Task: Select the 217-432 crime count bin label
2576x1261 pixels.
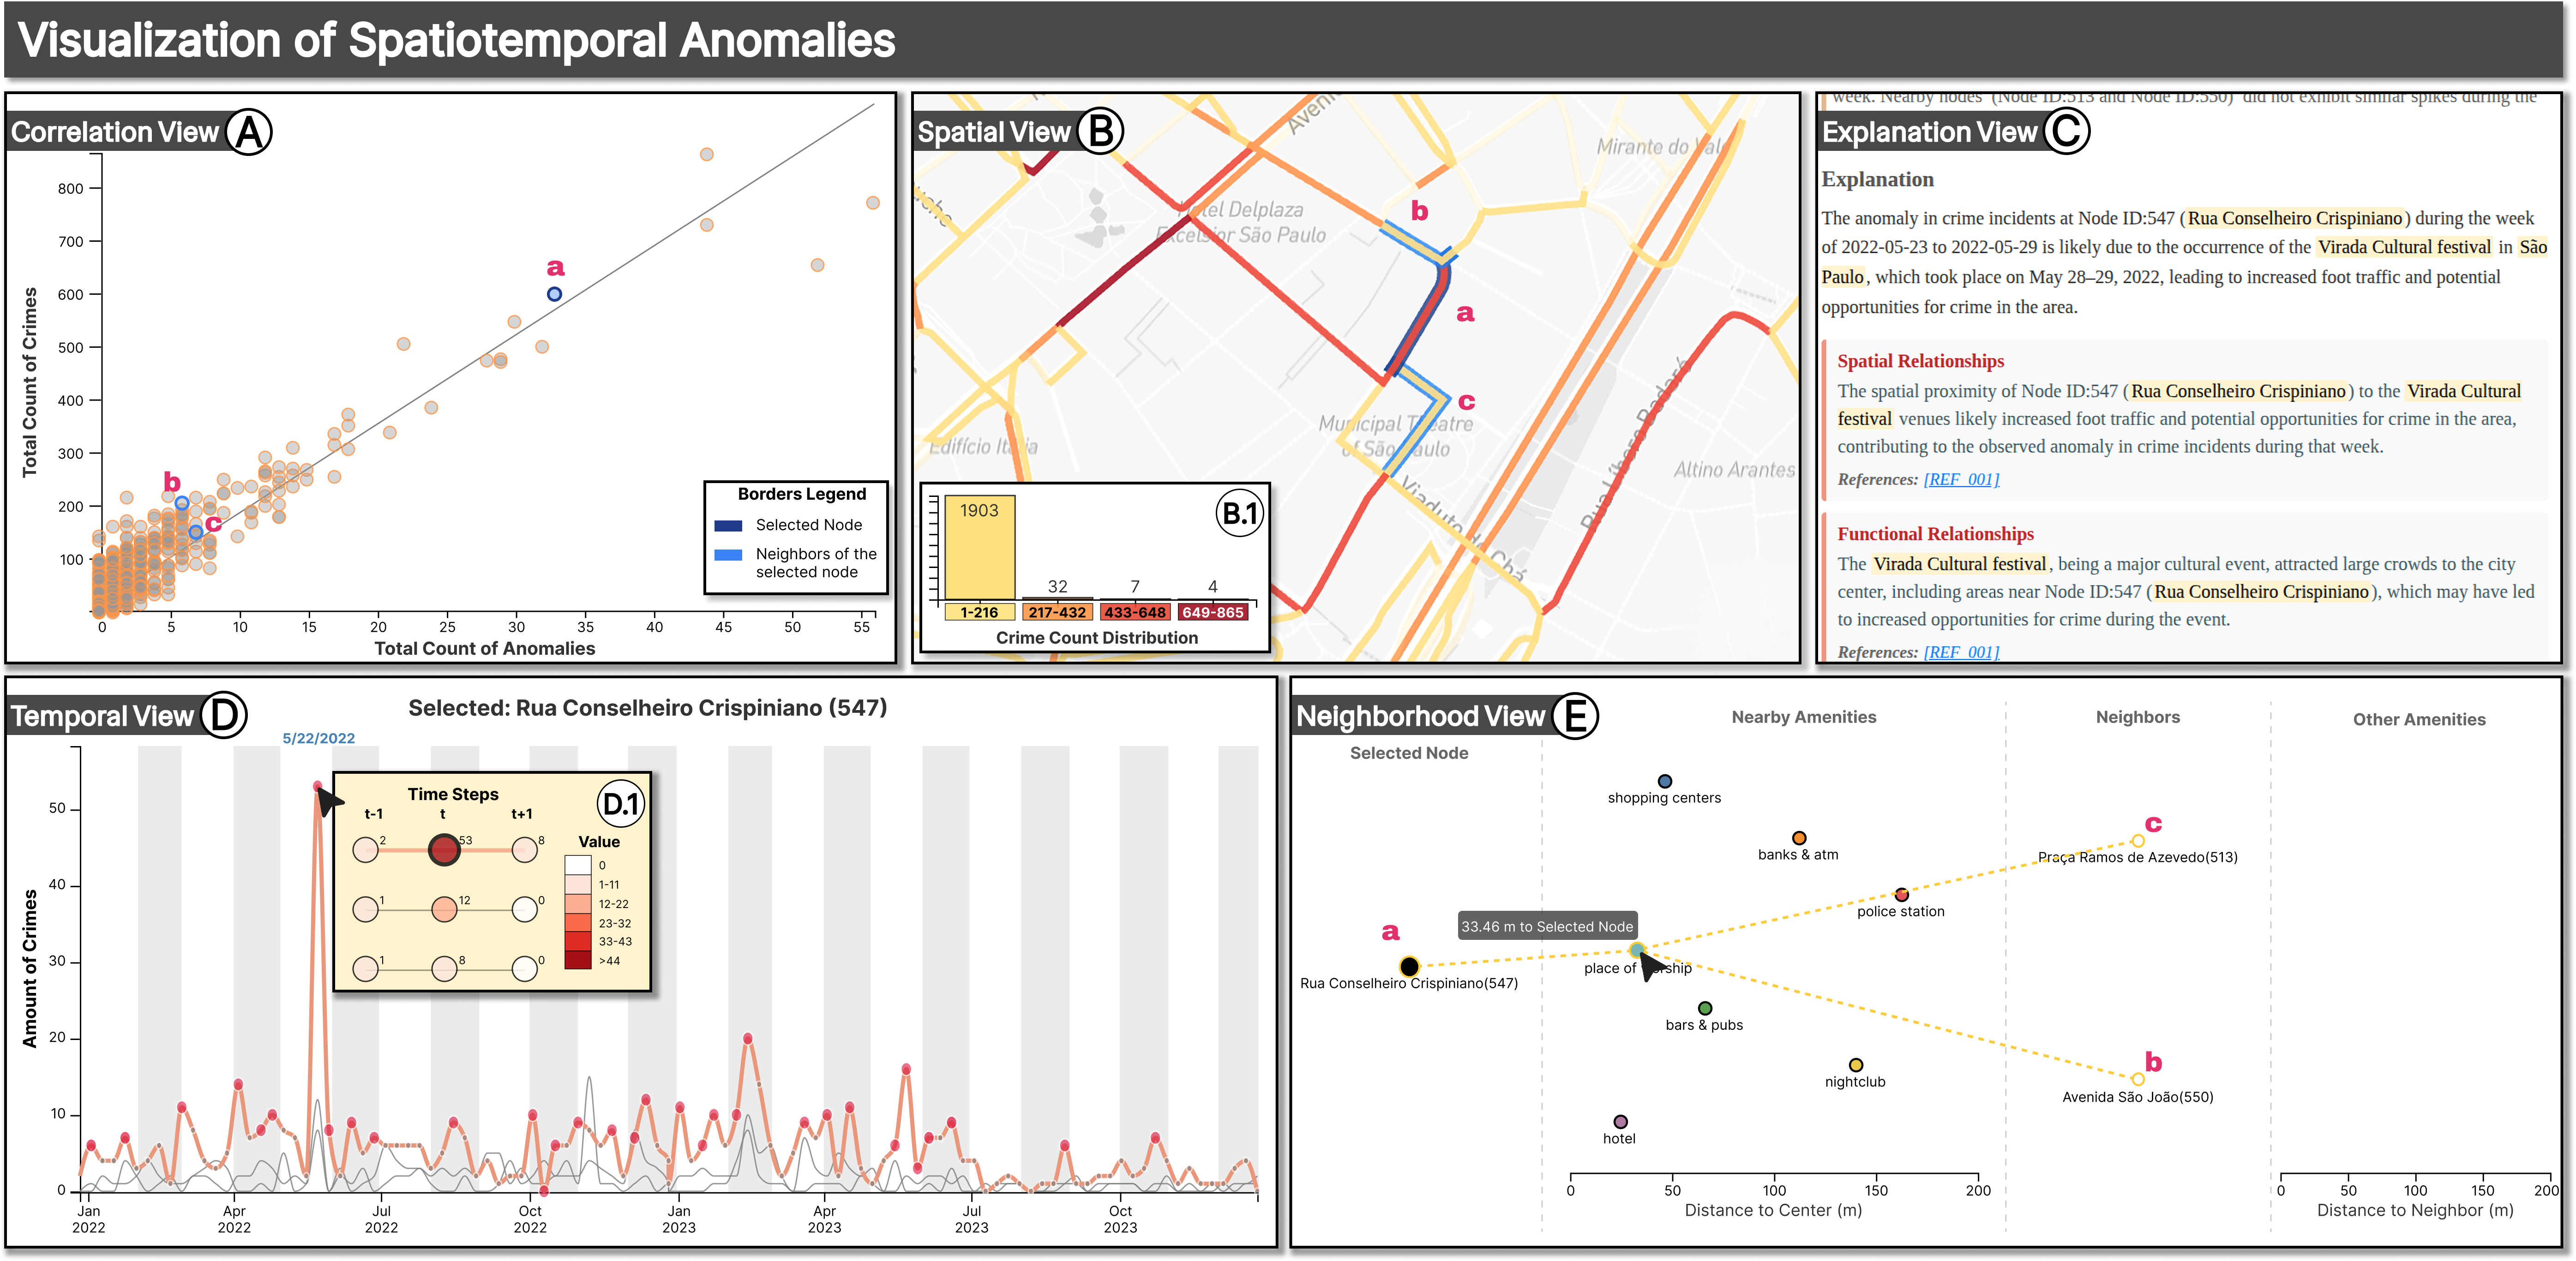Action: (x=1057, y=612)
